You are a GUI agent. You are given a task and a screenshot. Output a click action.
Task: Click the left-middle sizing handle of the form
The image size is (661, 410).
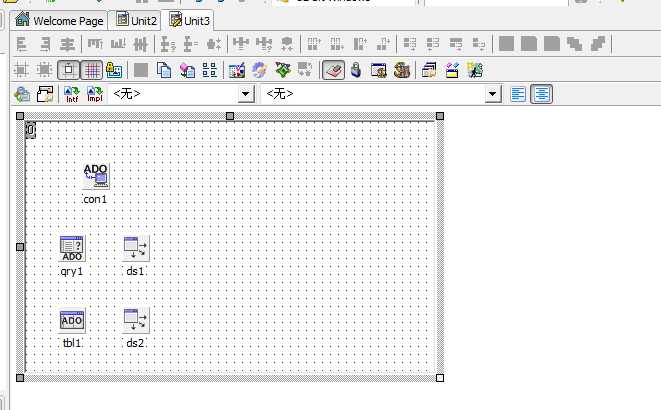tap(20, 247)
